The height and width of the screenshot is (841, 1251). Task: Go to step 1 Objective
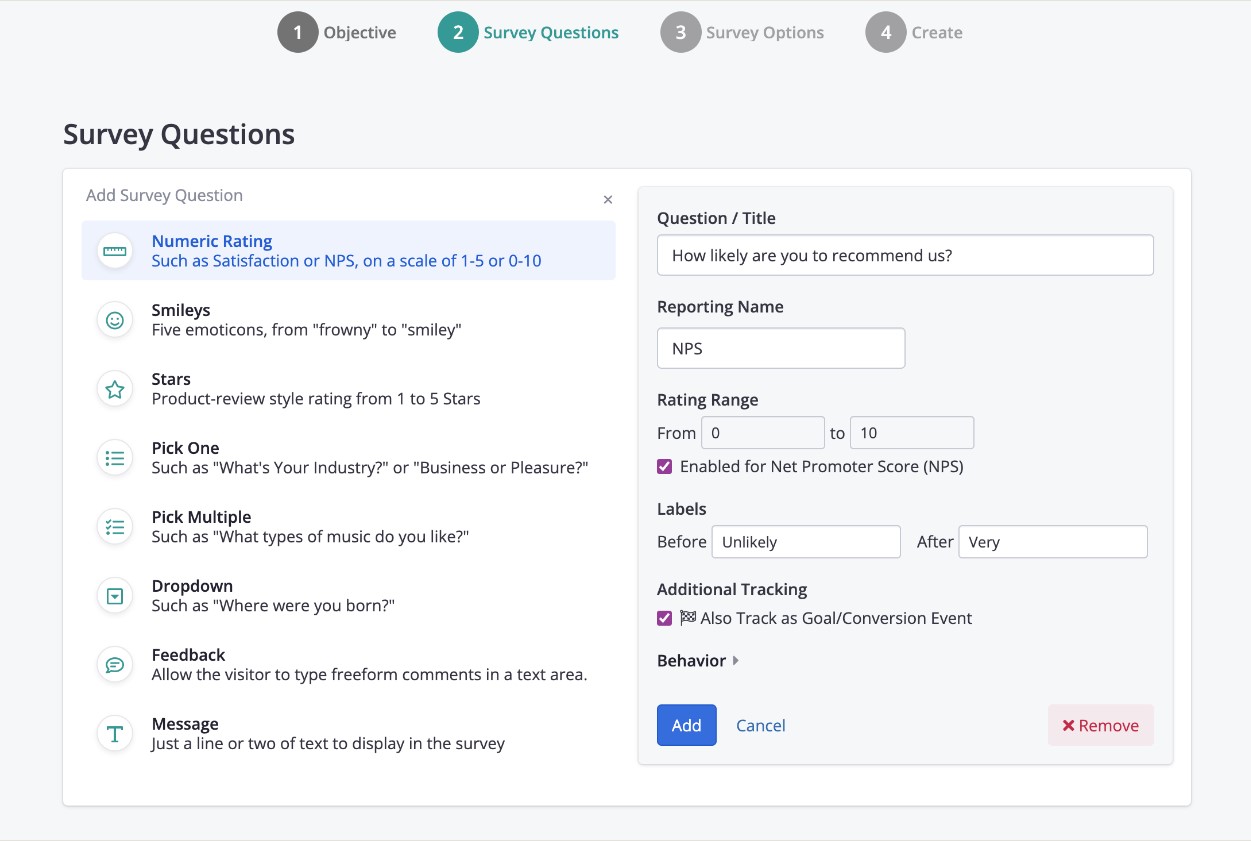(337, 32)
